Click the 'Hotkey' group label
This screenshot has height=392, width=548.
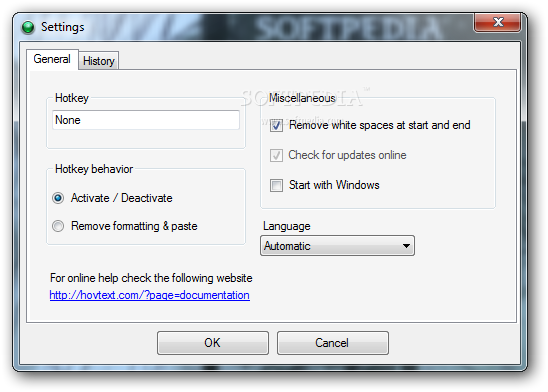coord(72,98)
